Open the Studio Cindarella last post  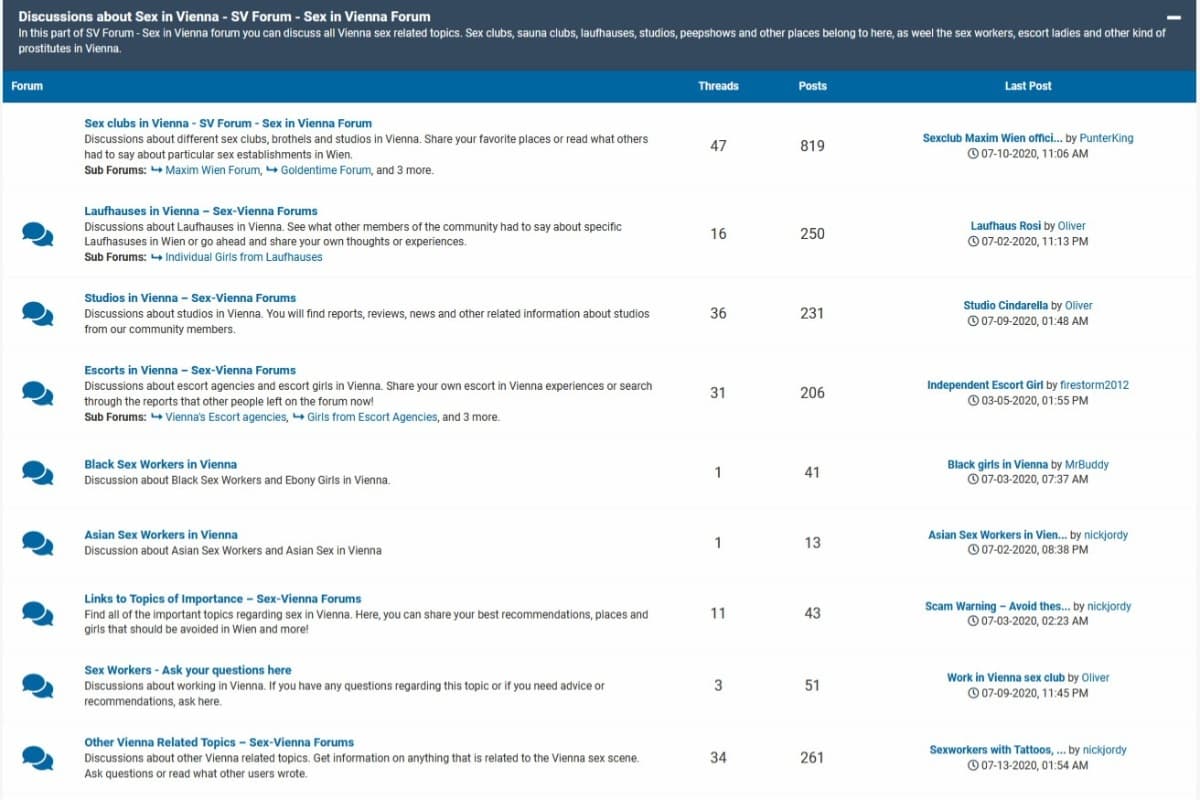click(1005, 305)
